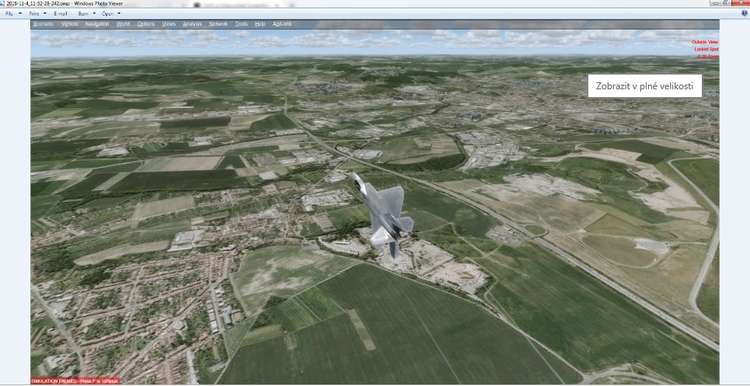Image resolution: width=750 pixels, height=386 pixels.
Task: Open the Help menu in the simulator
Action: (260, 24)
